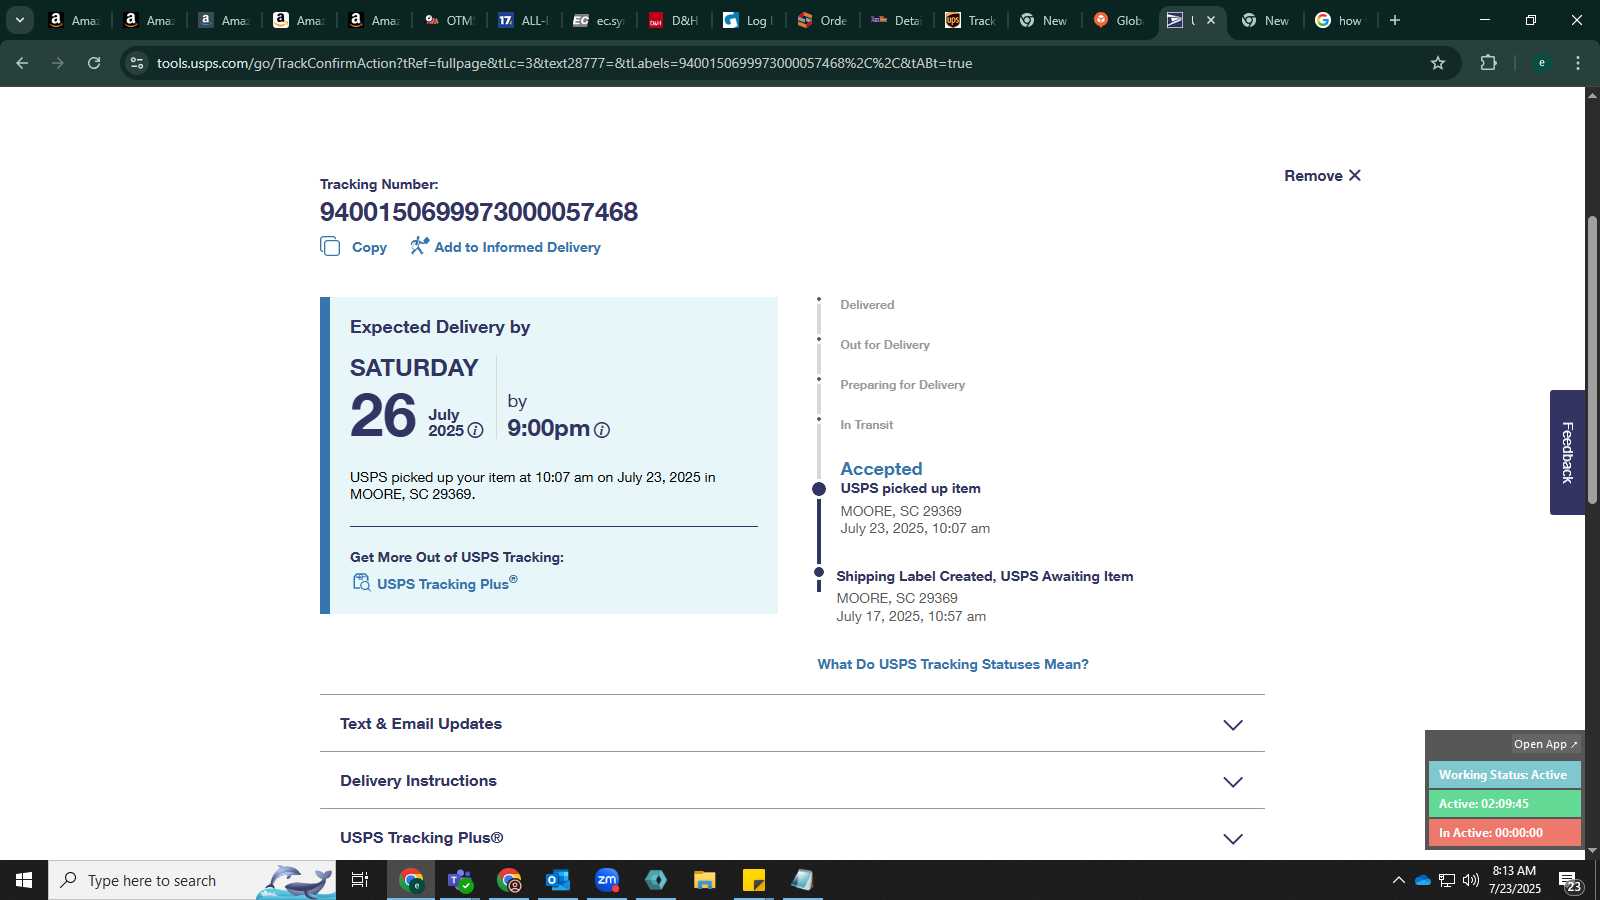Click the Open App link in the tracker widget

point(1545,744)
